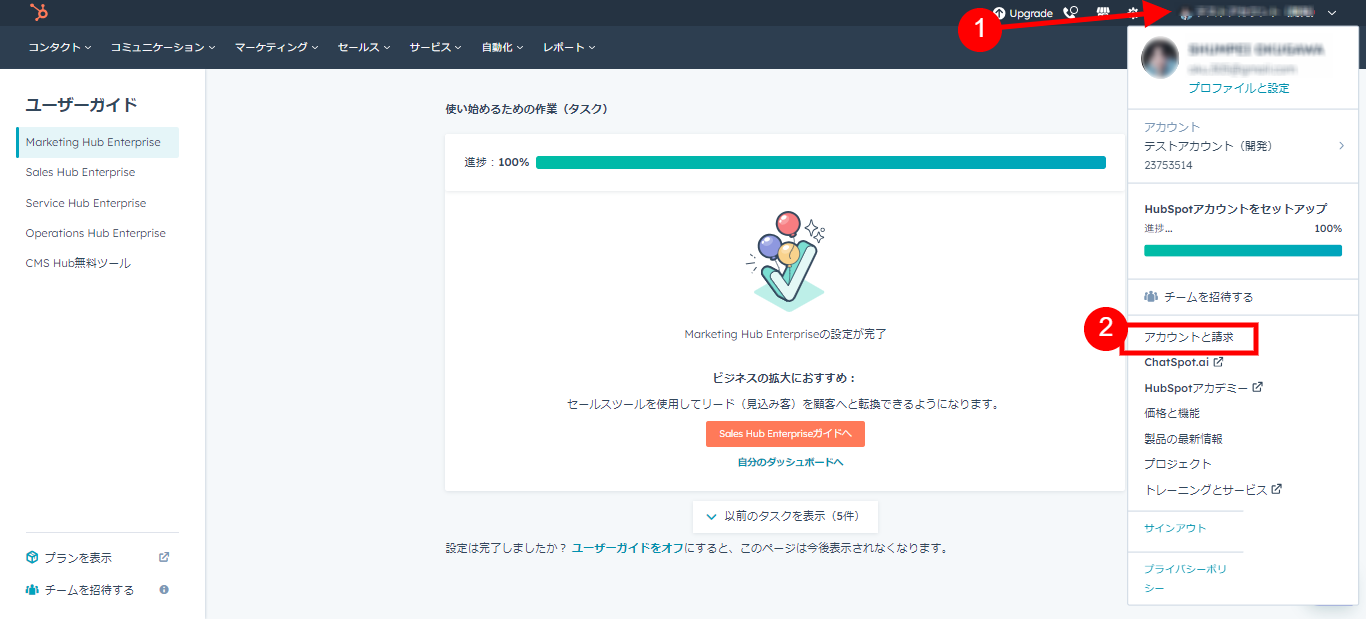This screenshot has height=619, width=1366.
Task: Open the コミュニケーション menu dropdown
Action: [x=163, y=47]
